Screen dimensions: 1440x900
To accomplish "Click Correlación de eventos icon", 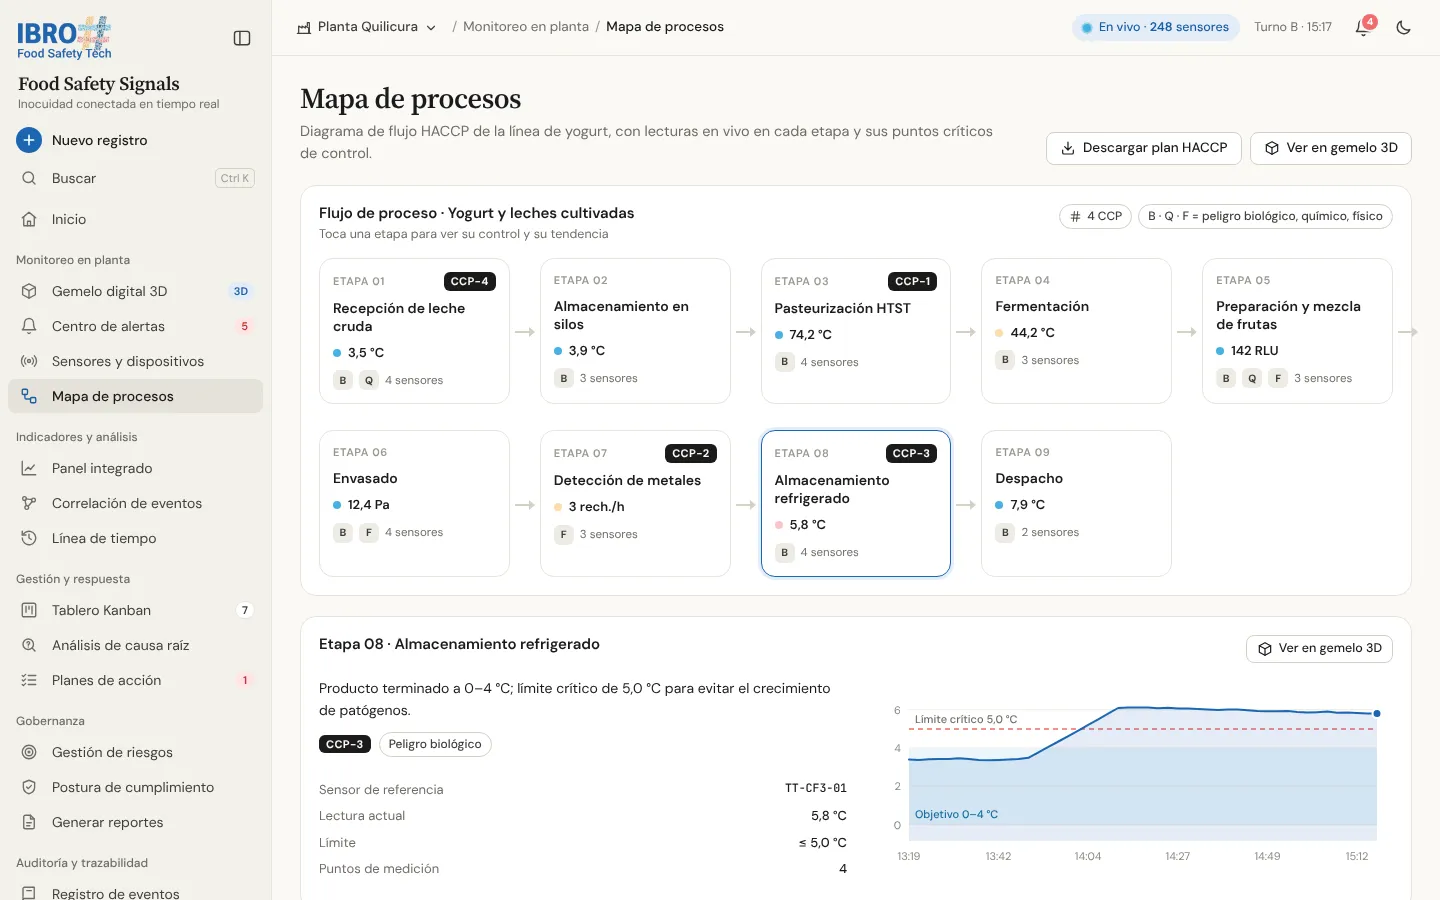I will coord(29,503).
